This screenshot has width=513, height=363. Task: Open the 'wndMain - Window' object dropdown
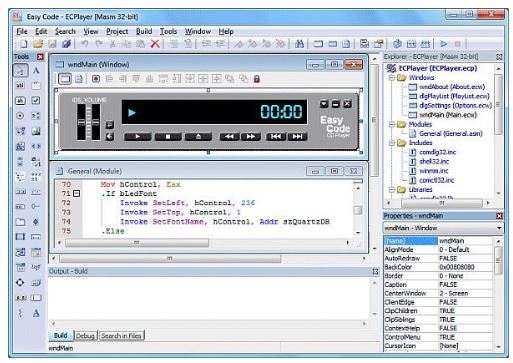click(499, 228)
